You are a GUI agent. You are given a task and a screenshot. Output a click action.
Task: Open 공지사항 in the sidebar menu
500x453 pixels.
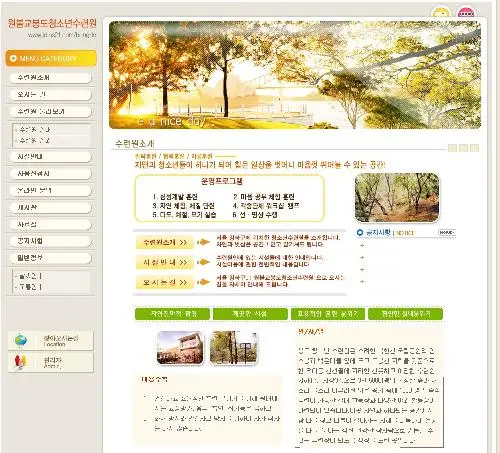(x=49, y=241)
